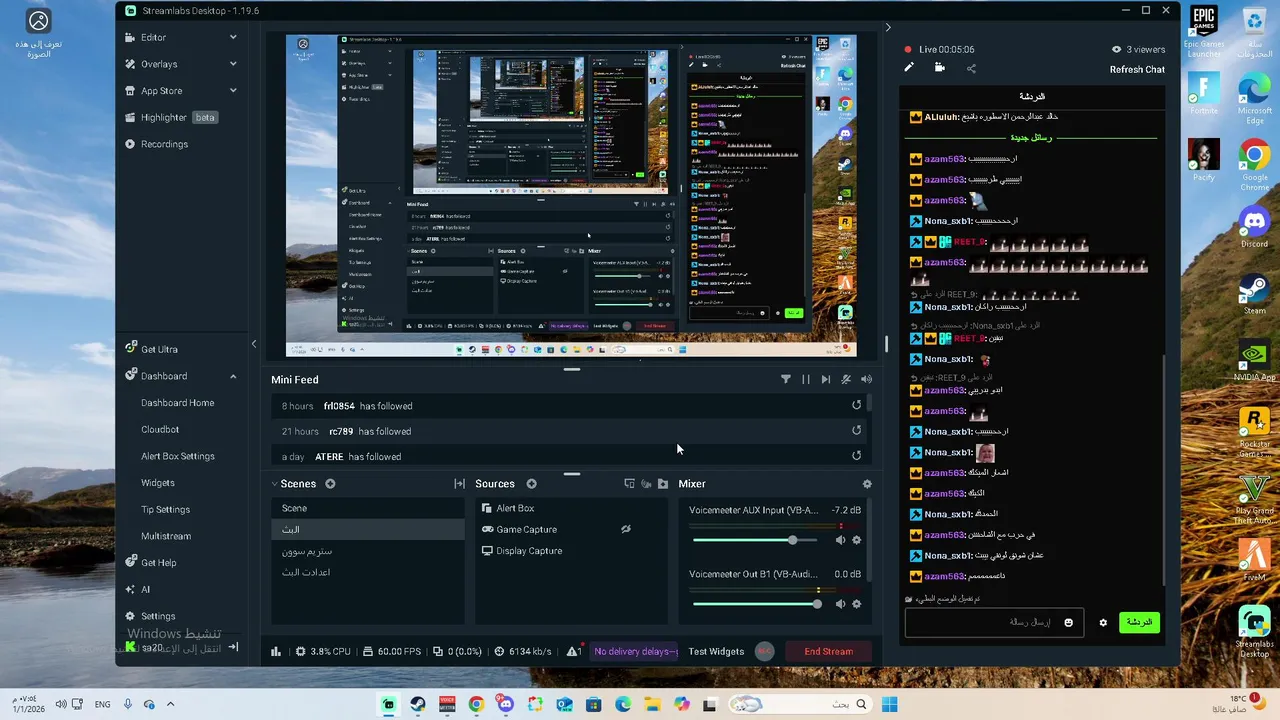This screenshot has width=1280, height=720.
Task: Open the Scenes collection dropdown arrow
Action: coord(275,484)
